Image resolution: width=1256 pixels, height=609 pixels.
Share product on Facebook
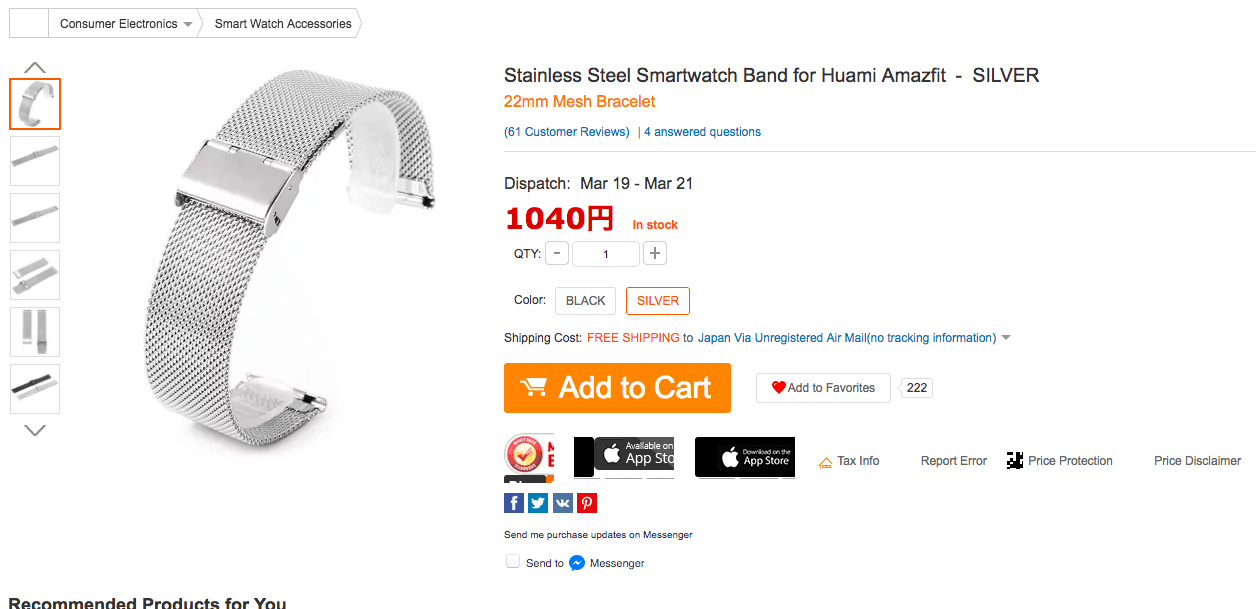514,503
